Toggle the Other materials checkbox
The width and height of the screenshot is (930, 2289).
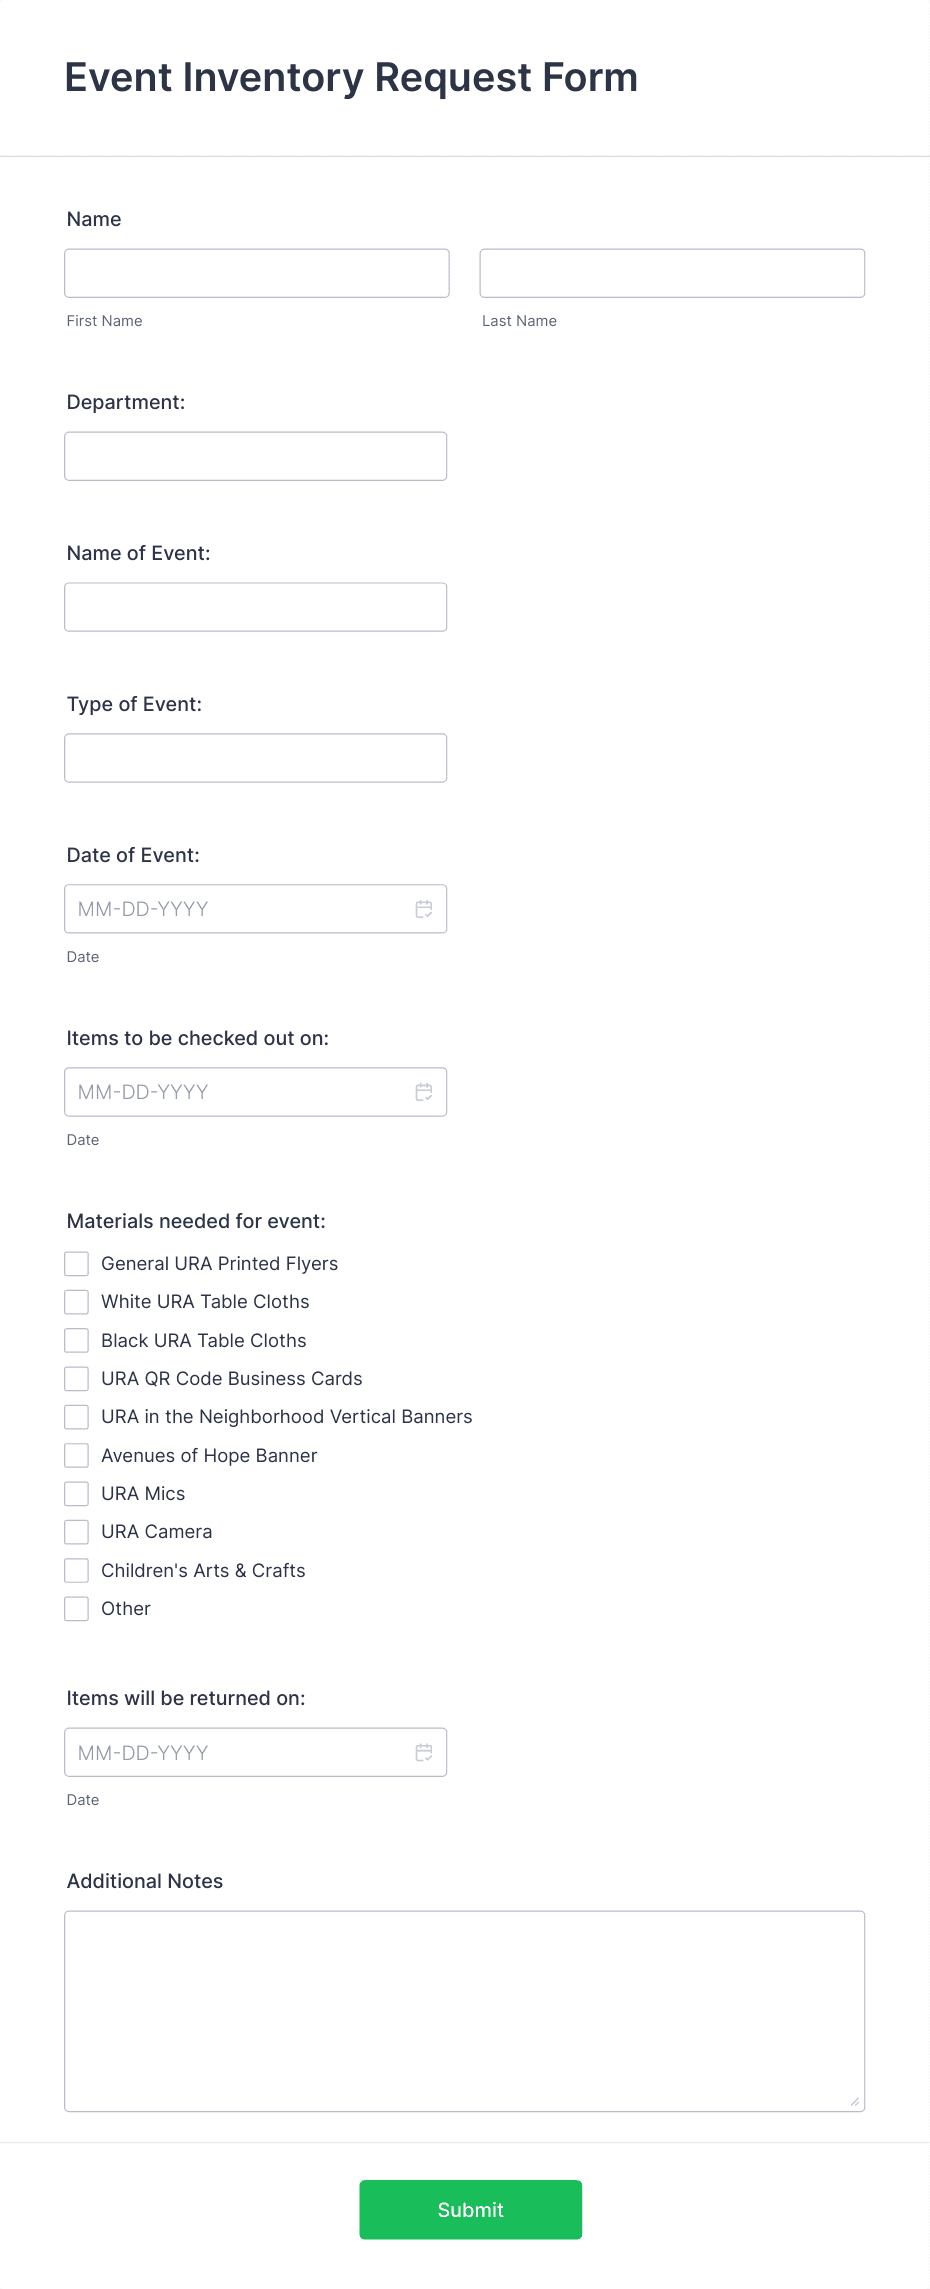(76, 1608)
